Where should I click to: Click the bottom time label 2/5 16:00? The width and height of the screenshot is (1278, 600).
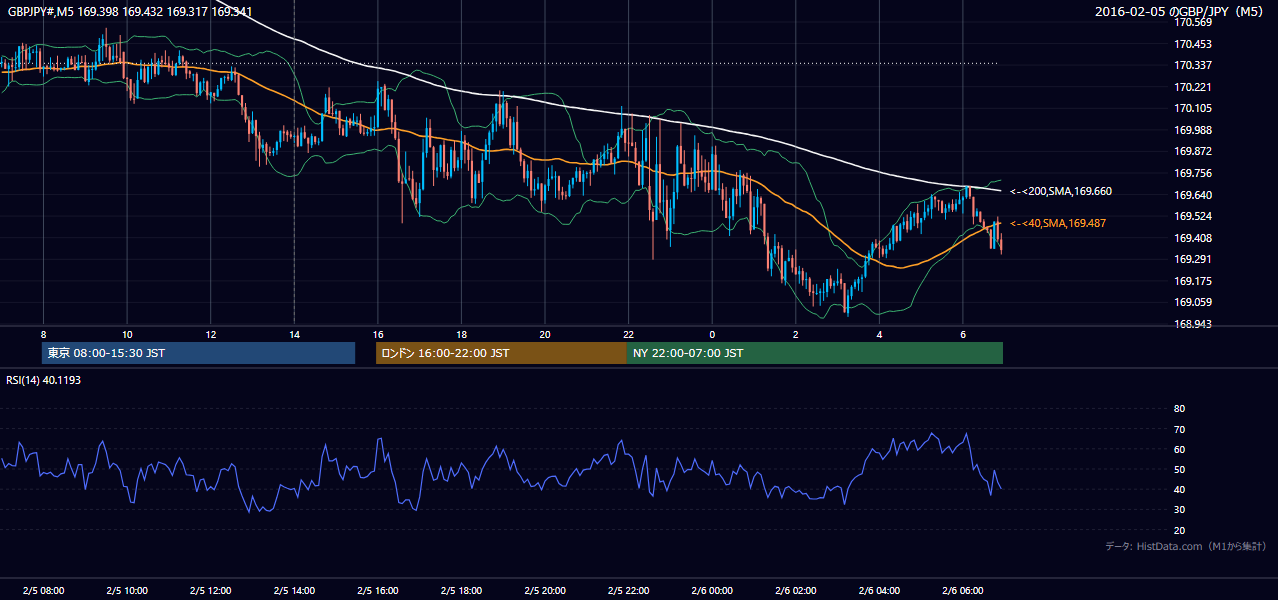click(x=377, y=591)
